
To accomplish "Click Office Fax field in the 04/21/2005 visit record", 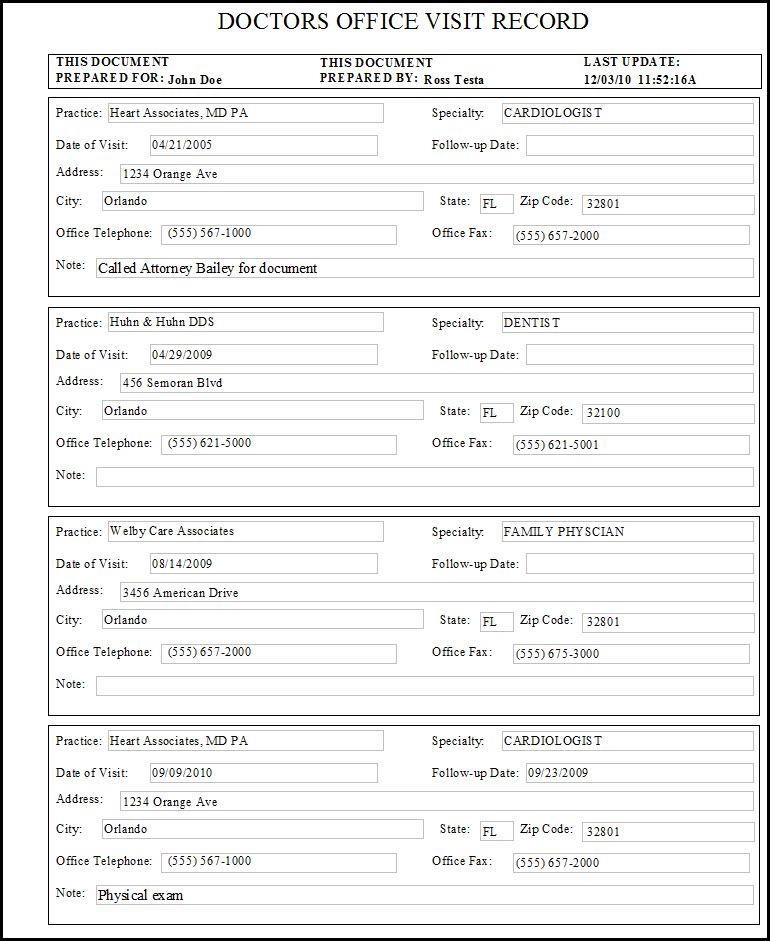I will click(631, 235).
